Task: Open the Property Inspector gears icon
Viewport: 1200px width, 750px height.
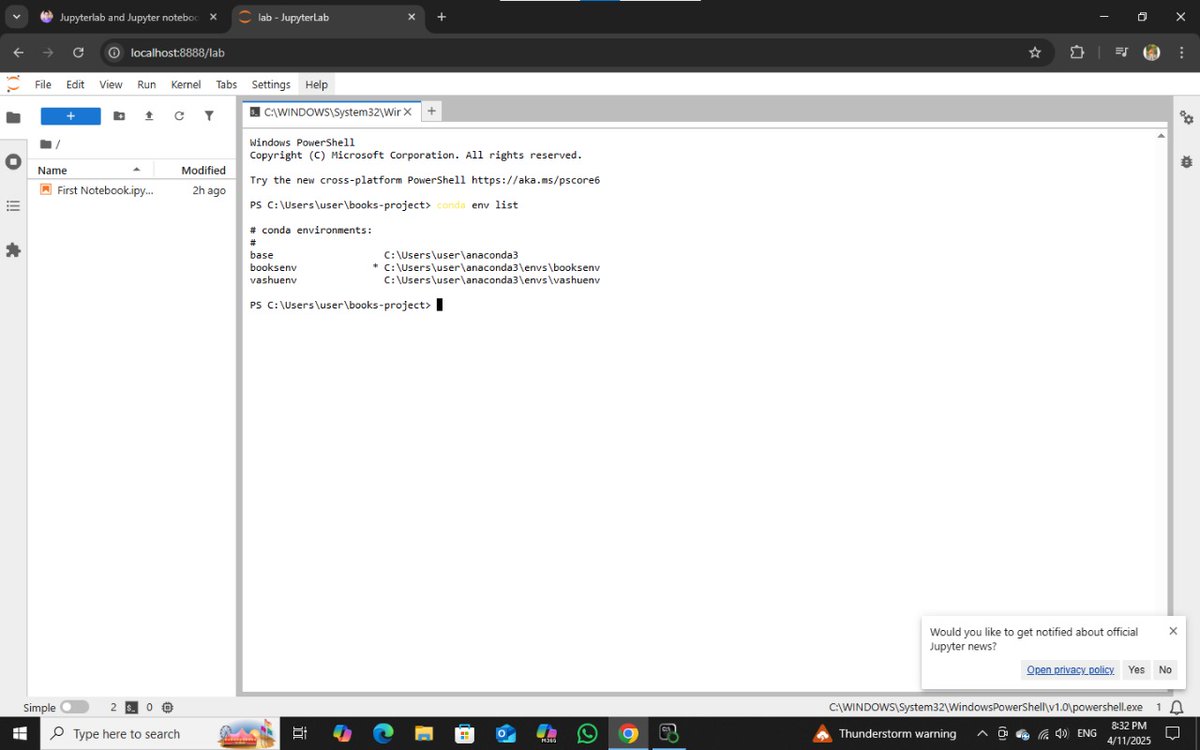Action: point(1186,117)
